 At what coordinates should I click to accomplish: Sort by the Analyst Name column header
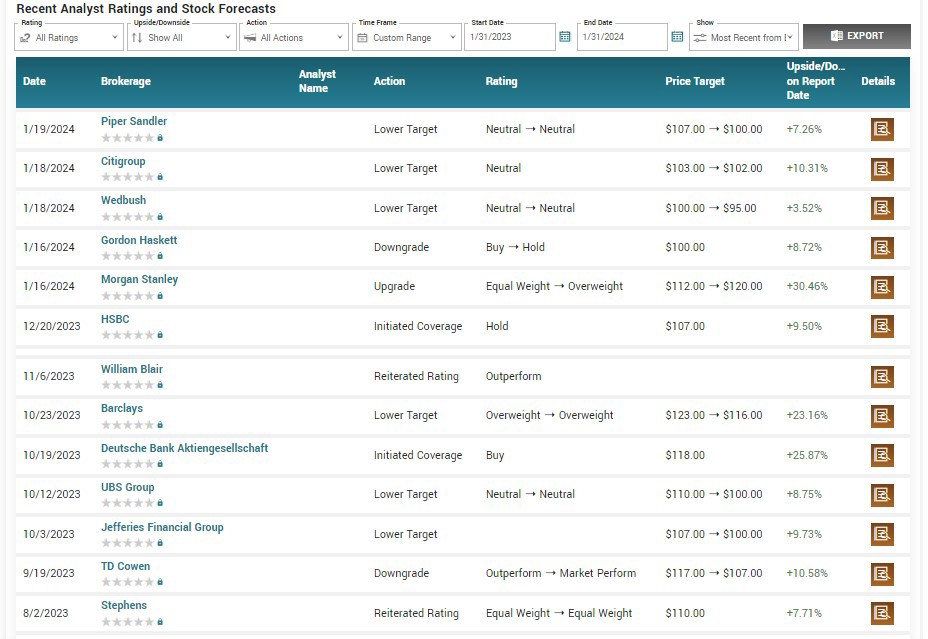317,81
